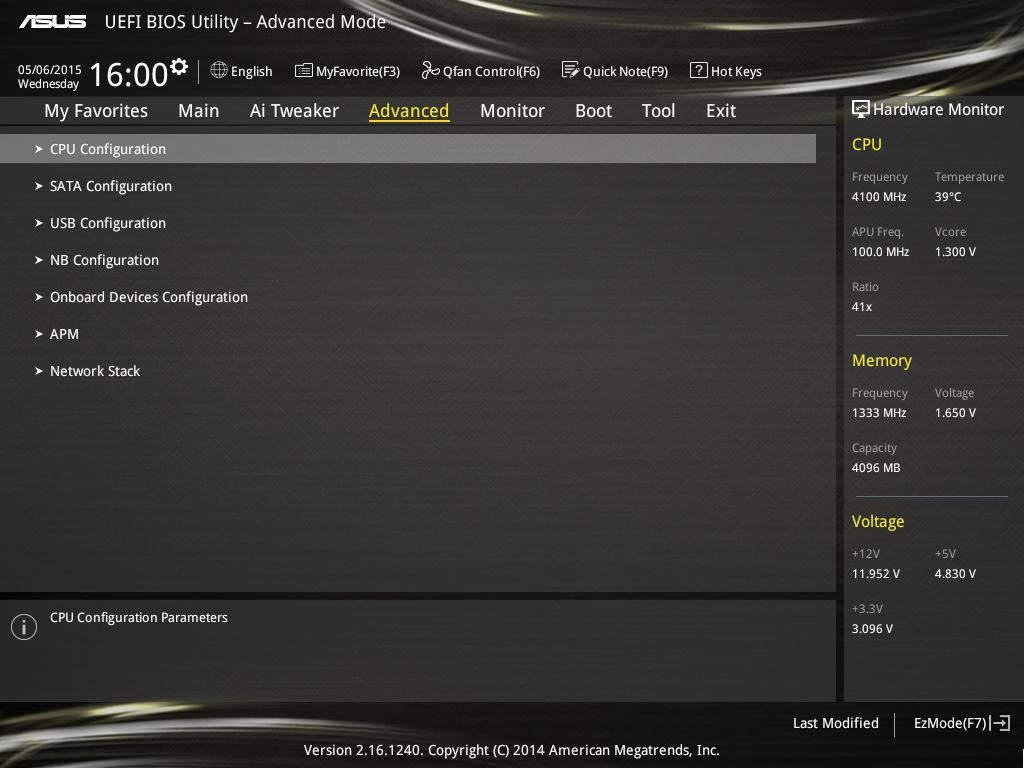The width and height of the screenshot is (1024, 768).
Task: Open the My Favorites tab
Action: [96, 111]
